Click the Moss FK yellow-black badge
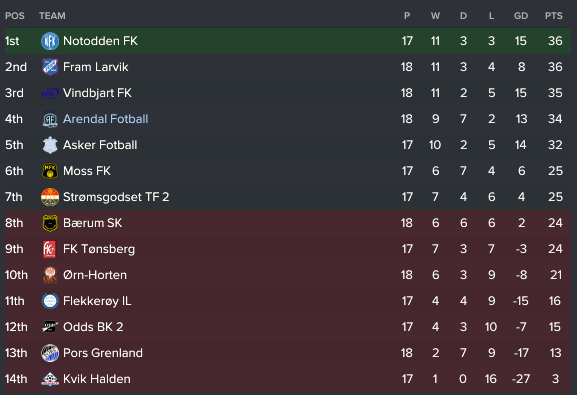The height and width of the screenshot is (395, 577). coord(50,171)
